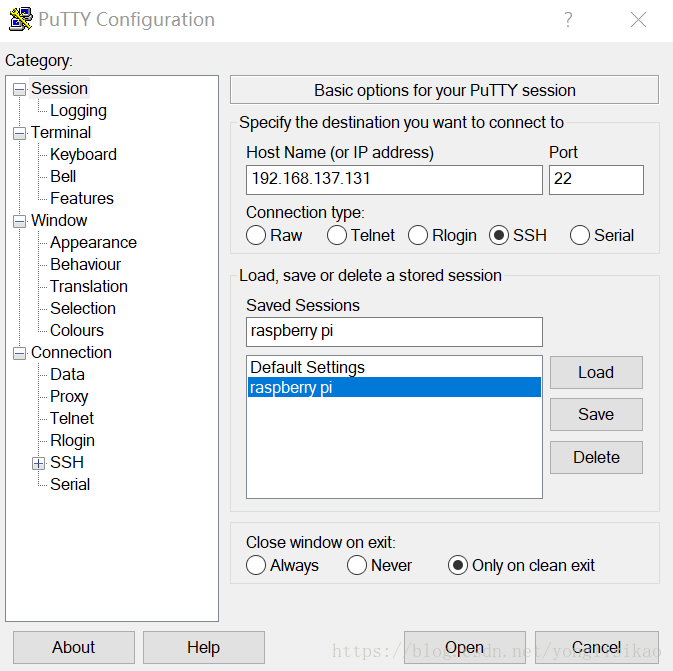The width and height of the screenshot is (673, 671).
Task: Open Proxy settings
Action: click(69, 396)
